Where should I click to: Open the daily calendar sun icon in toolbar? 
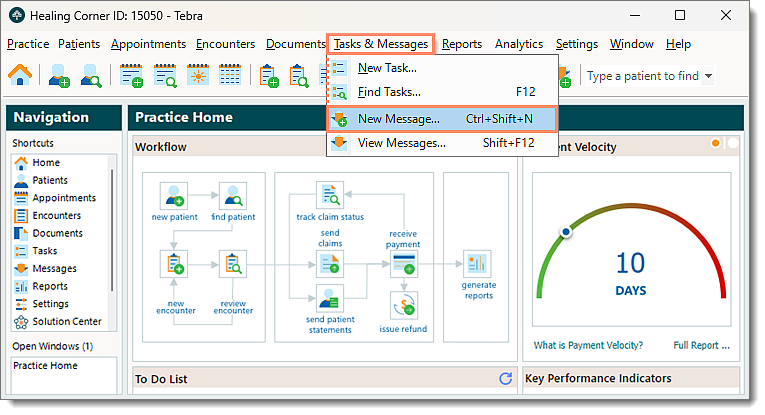tap(198, 75)
